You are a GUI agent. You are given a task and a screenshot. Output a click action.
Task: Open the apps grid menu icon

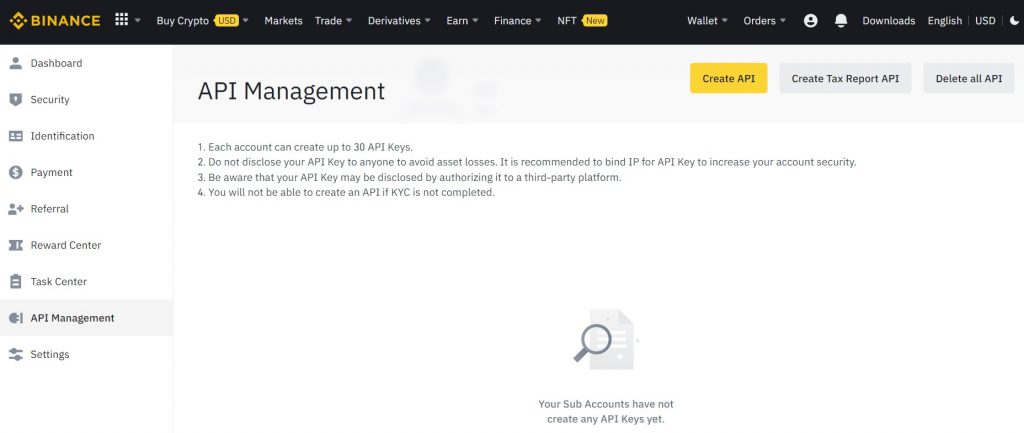click(x=122, y=20)
